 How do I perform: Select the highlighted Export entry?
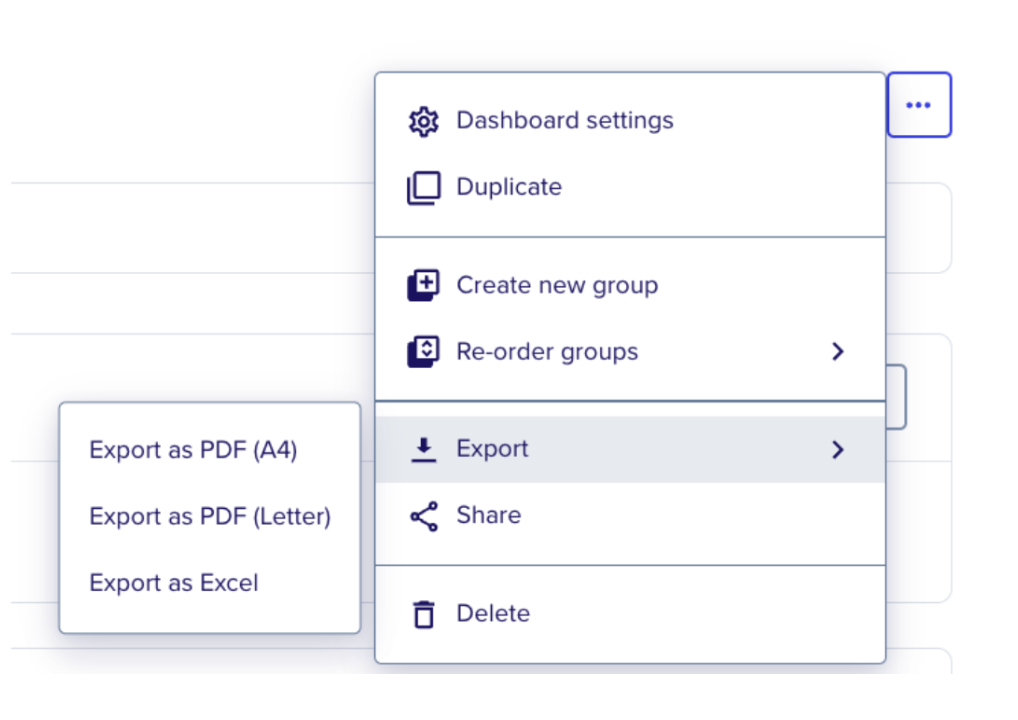point(630,449)
